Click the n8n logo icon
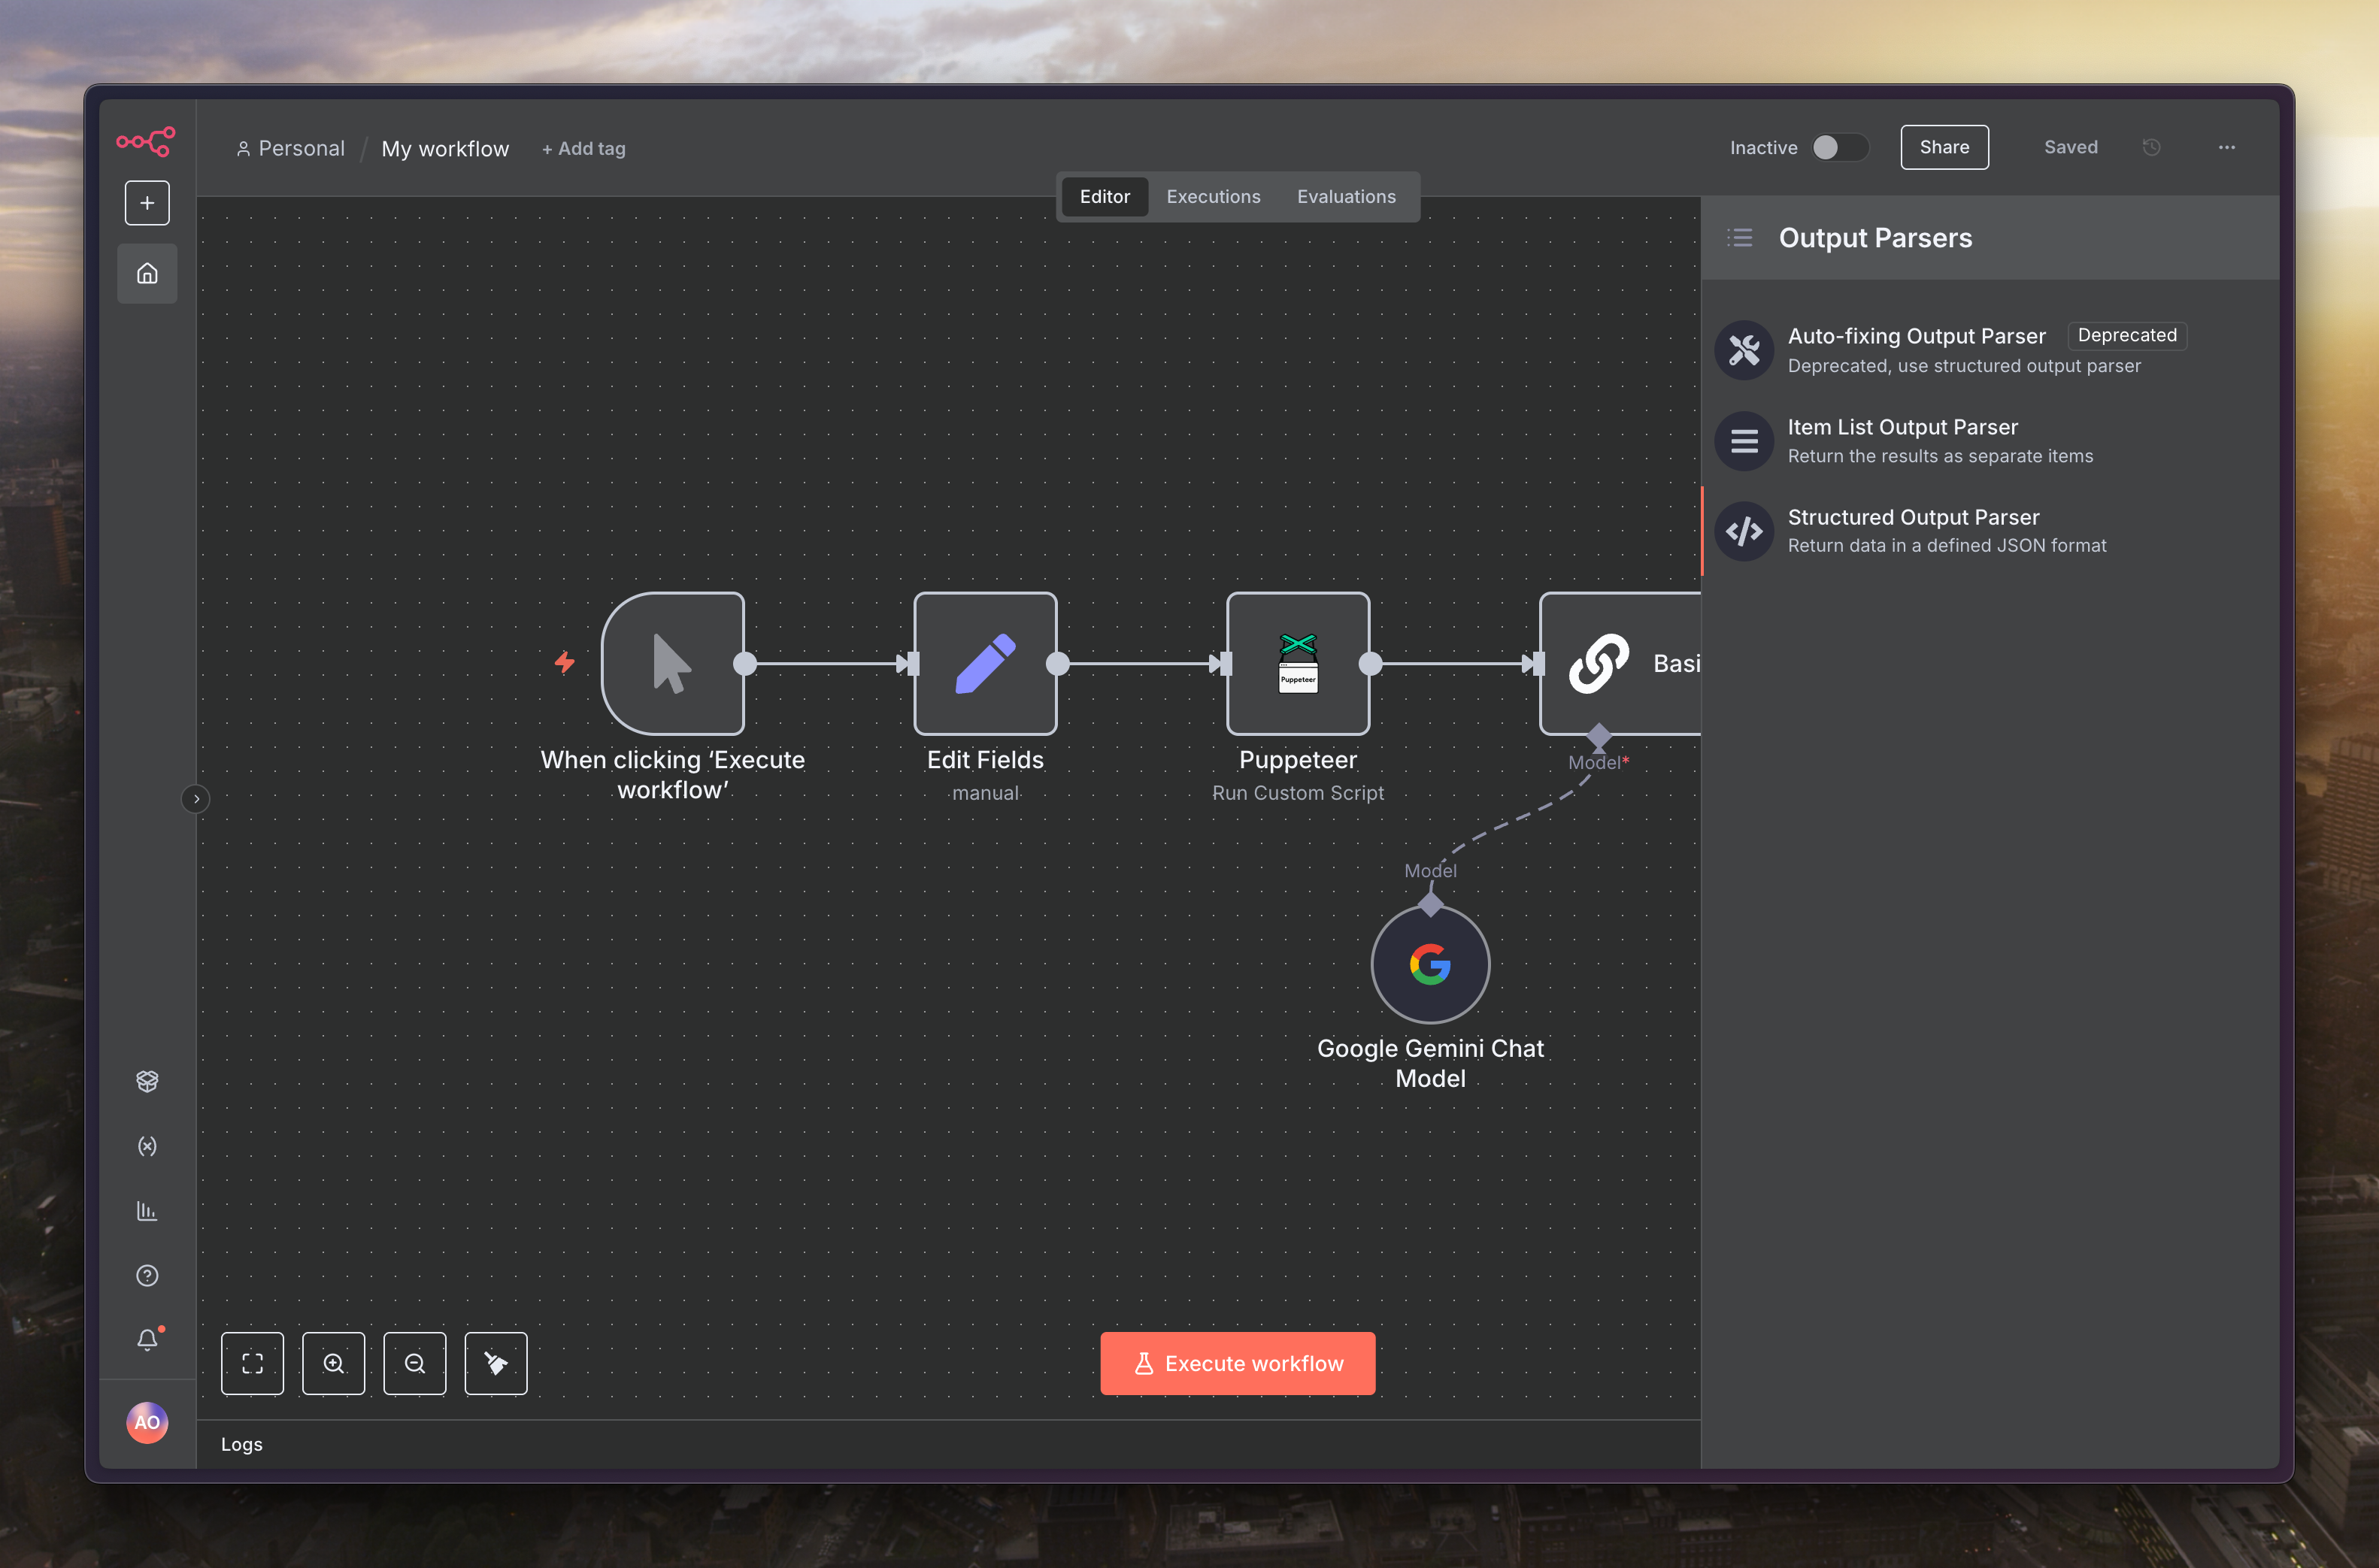This screenshot has width=2379, height=1568. (x=146, y=141)
